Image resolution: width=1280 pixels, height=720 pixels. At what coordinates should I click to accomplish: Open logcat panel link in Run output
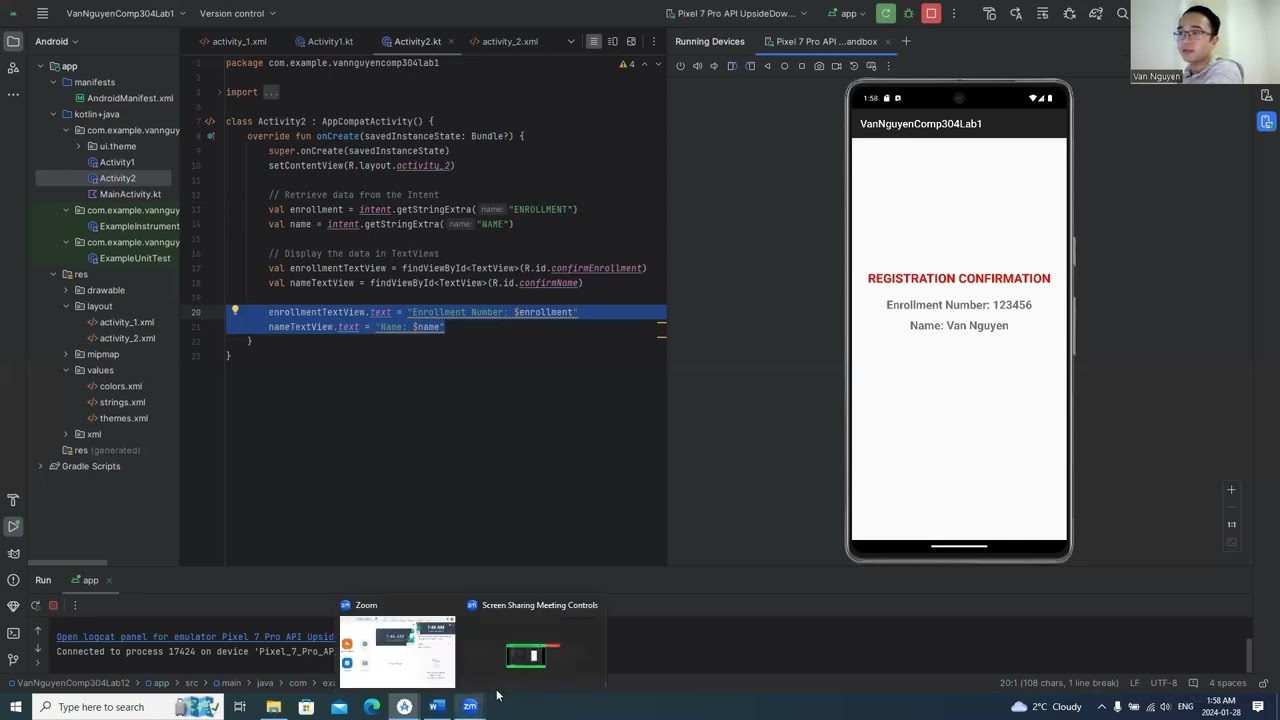[x=195, y=636]
